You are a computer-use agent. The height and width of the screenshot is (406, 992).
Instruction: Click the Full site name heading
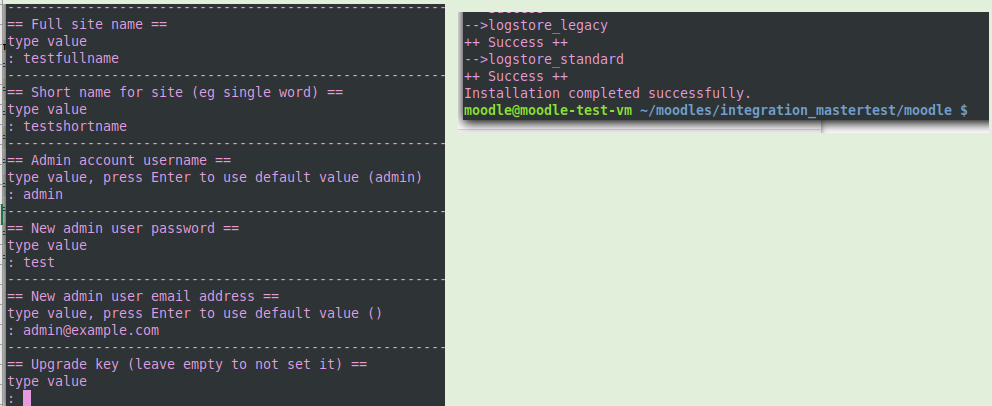pos(87,25)
